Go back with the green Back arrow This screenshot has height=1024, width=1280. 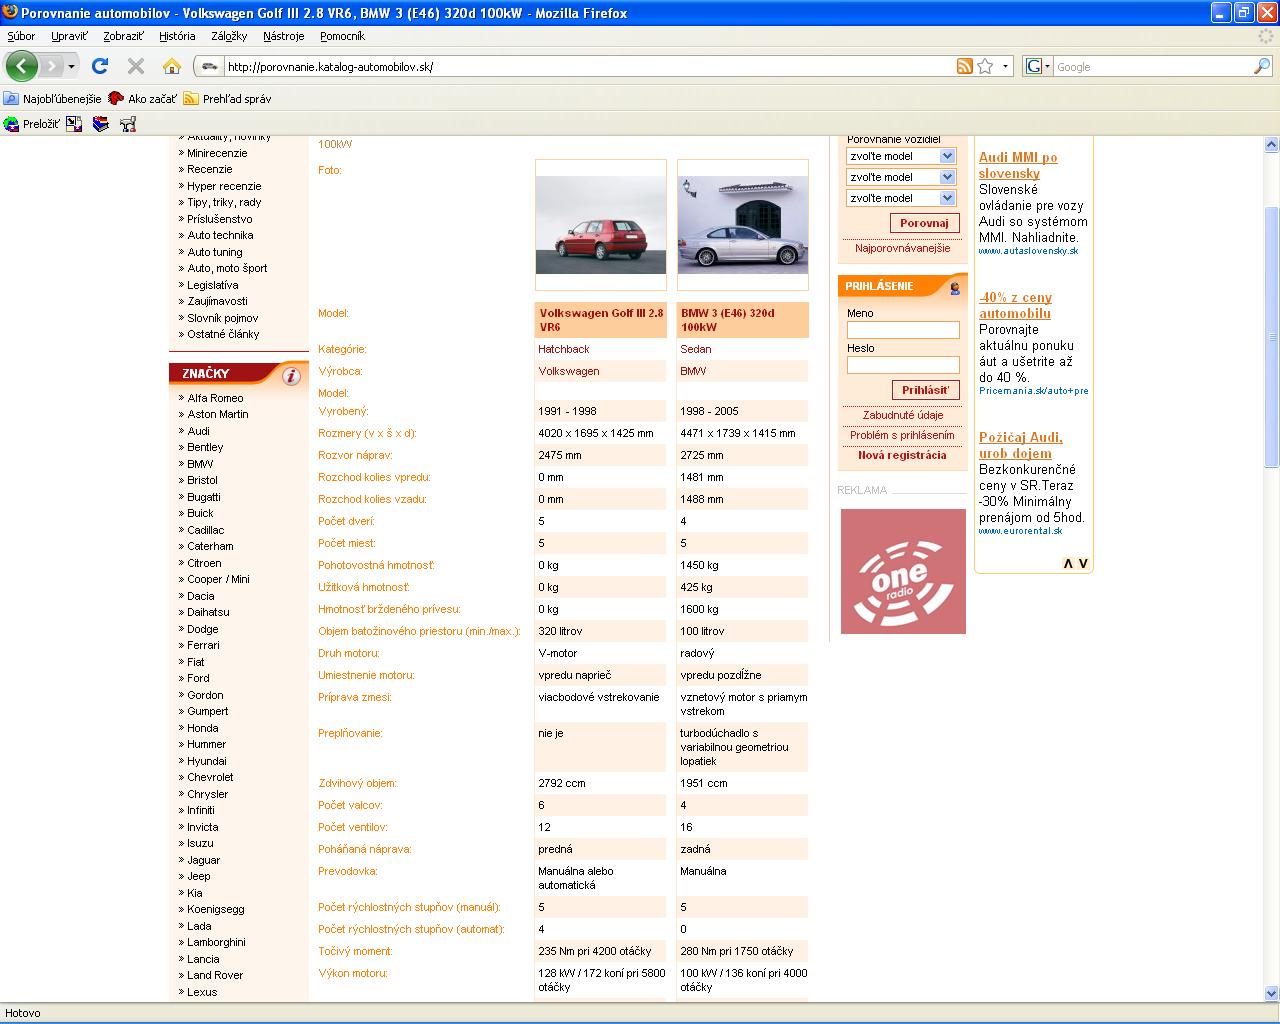tap(21, 66)
